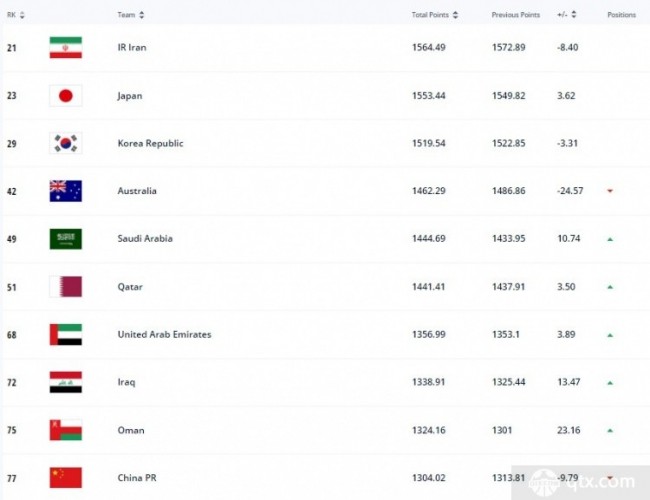650x500 pixels.
Task: Sort by Total Points column
Action: (436, 15)
